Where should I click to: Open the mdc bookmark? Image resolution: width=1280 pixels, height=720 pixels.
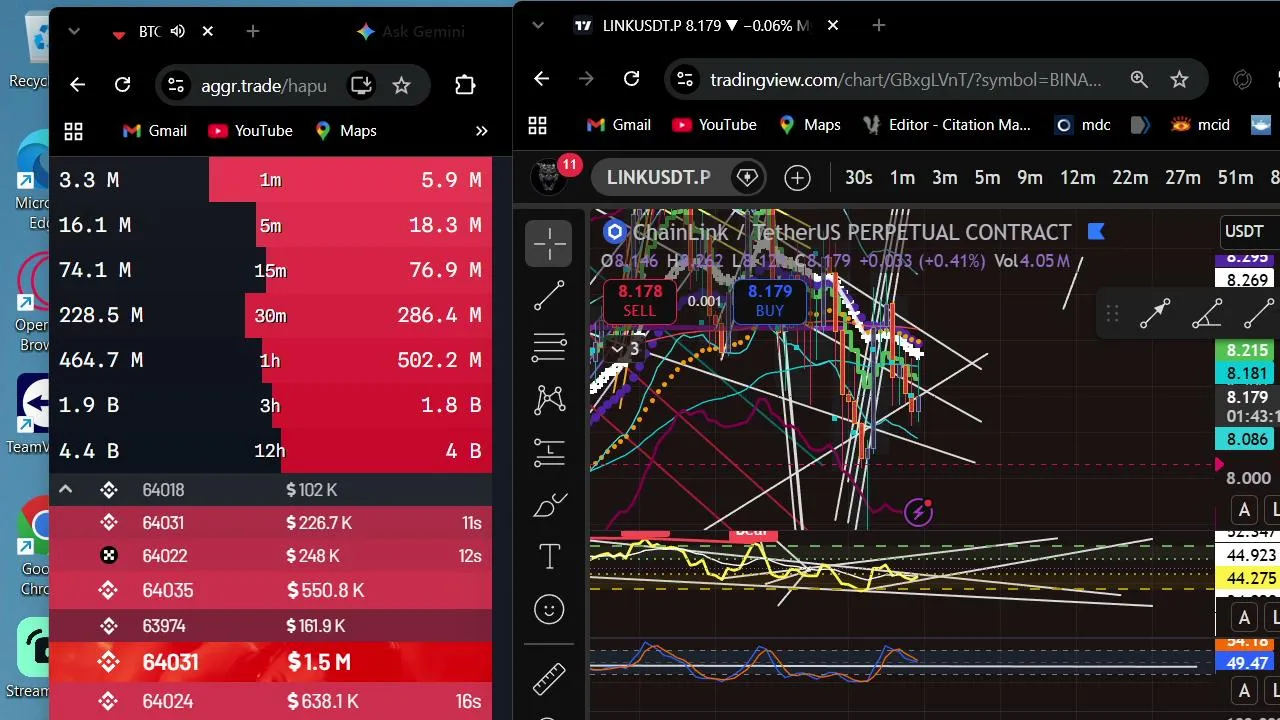[x=1083, y=125]
